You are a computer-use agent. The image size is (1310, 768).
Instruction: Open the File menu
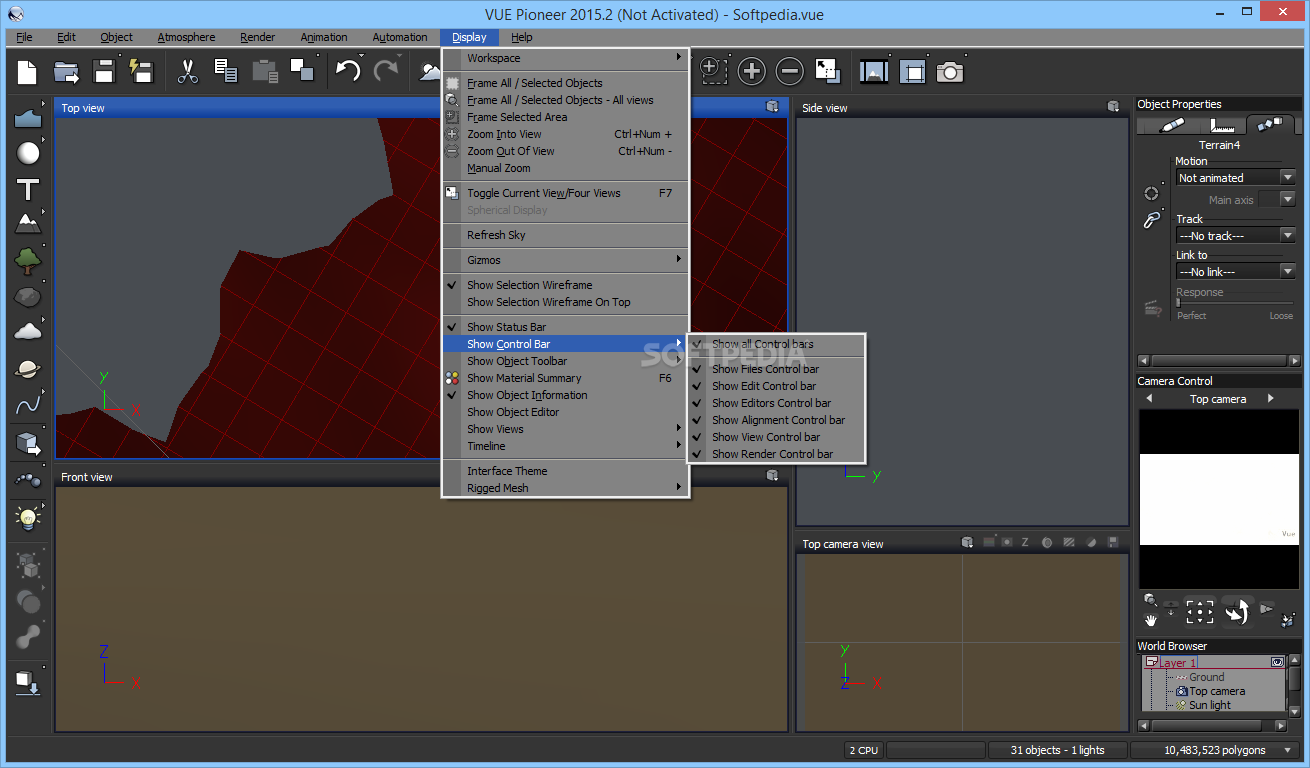(x=24, y=37)
